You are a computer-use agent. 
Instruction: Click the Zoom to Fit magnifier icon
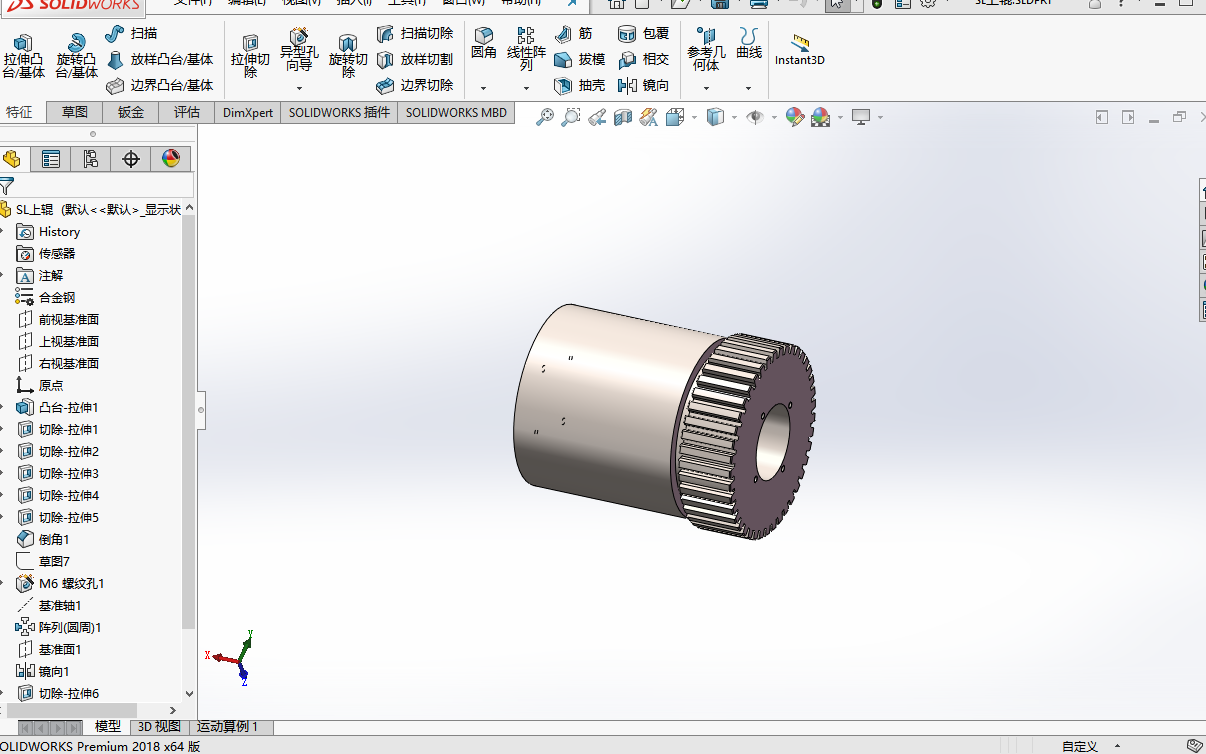coord(544,117)
